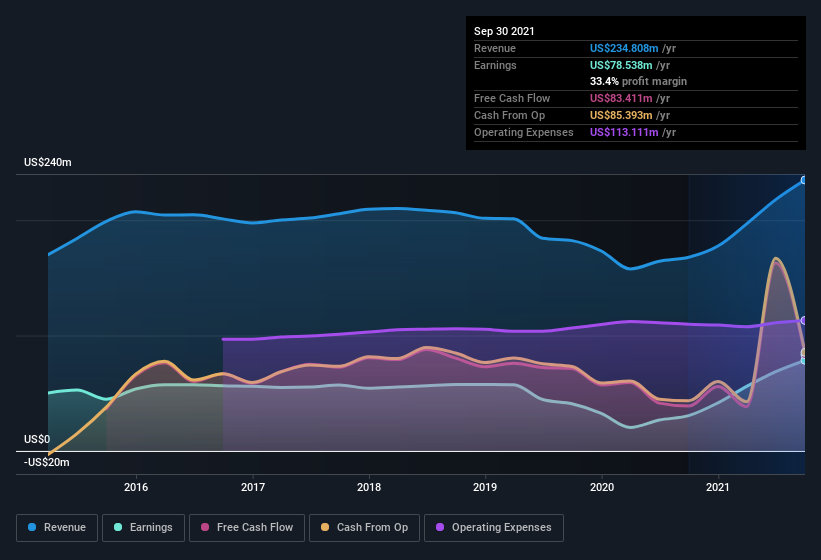Click the -US$20m y-axis label
The height and width of the screenshot is (560, 821).
[47, 462]
